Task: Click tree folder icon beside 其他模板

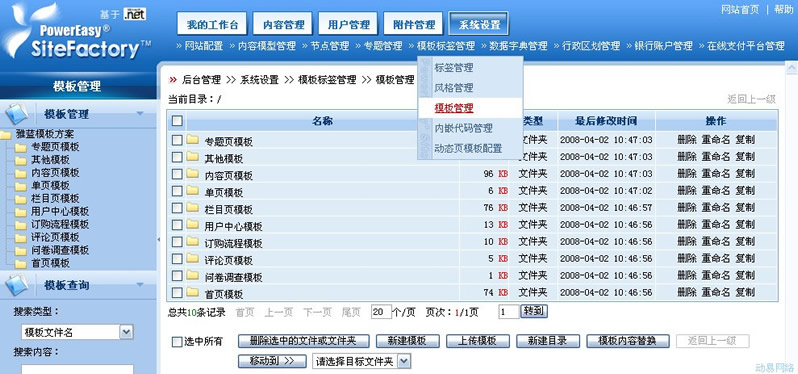Action: (x=20, y=160)
